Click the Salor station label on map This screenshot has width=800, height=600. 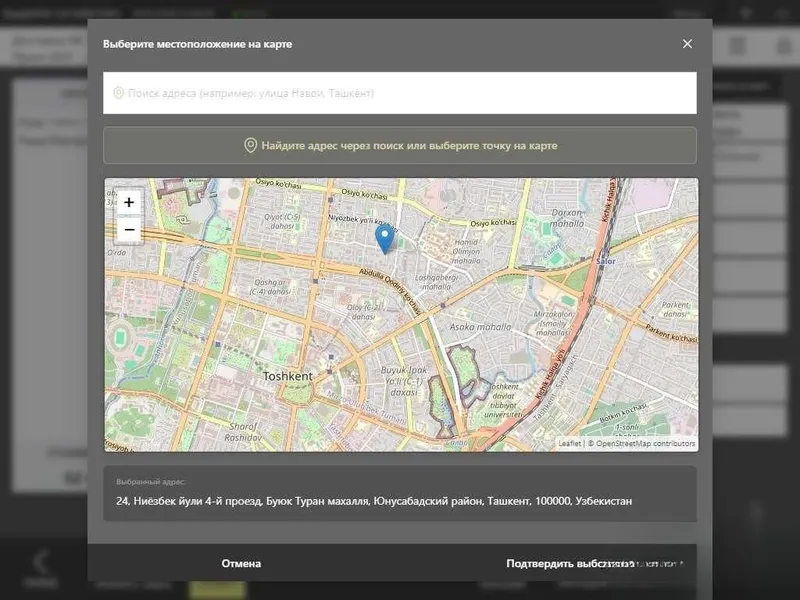point(606,261)
